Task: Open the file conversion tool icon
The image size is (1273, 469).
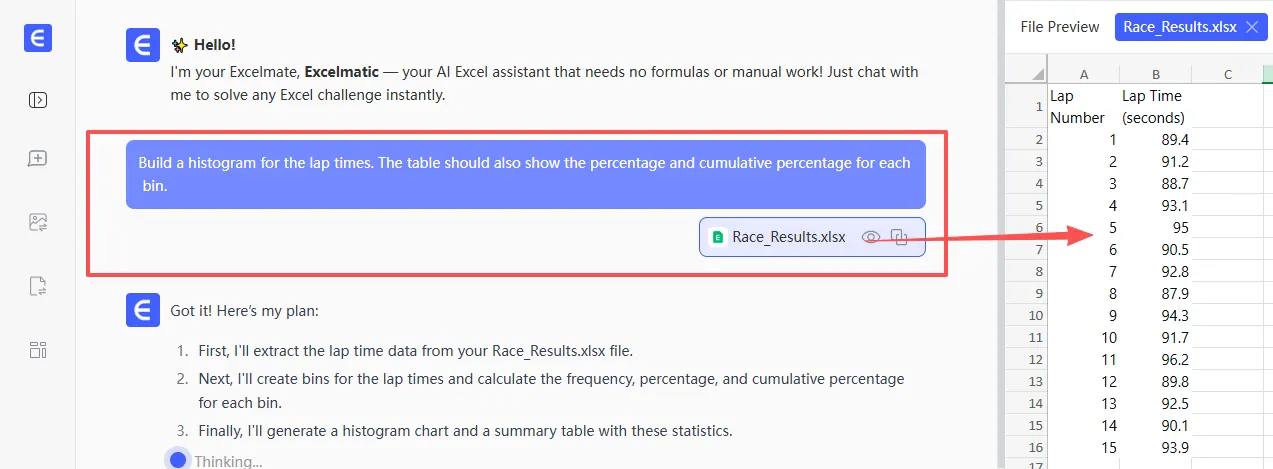Action: pos(38,286)
